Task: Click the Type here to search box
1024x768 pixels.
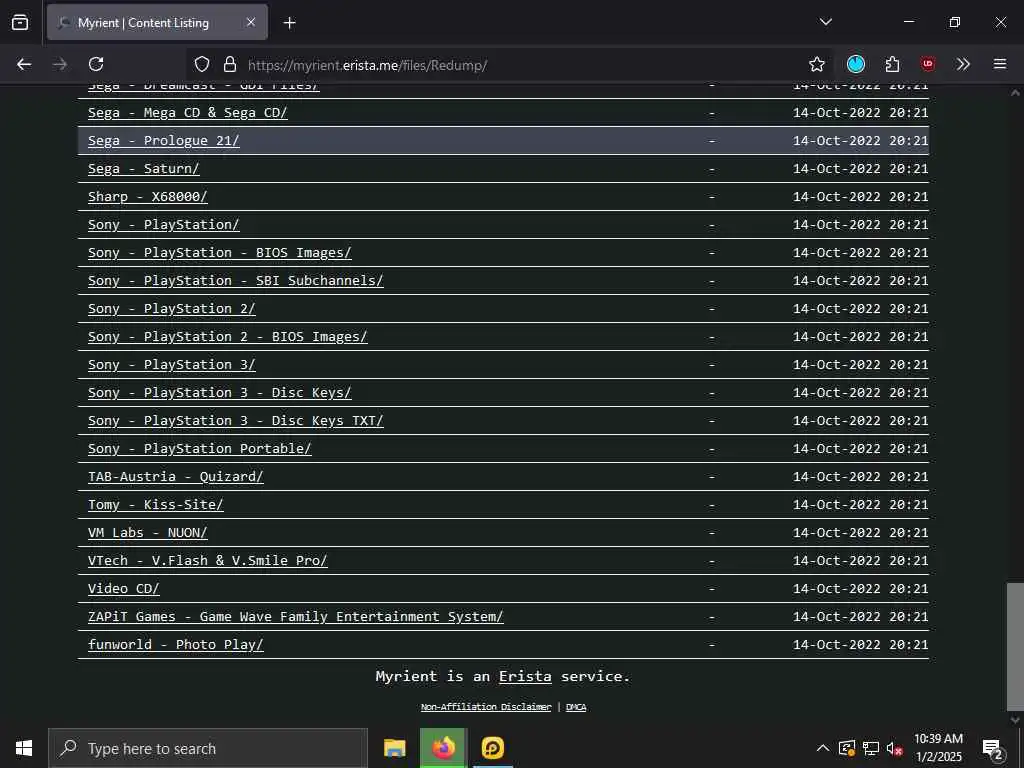Action: 208,748
